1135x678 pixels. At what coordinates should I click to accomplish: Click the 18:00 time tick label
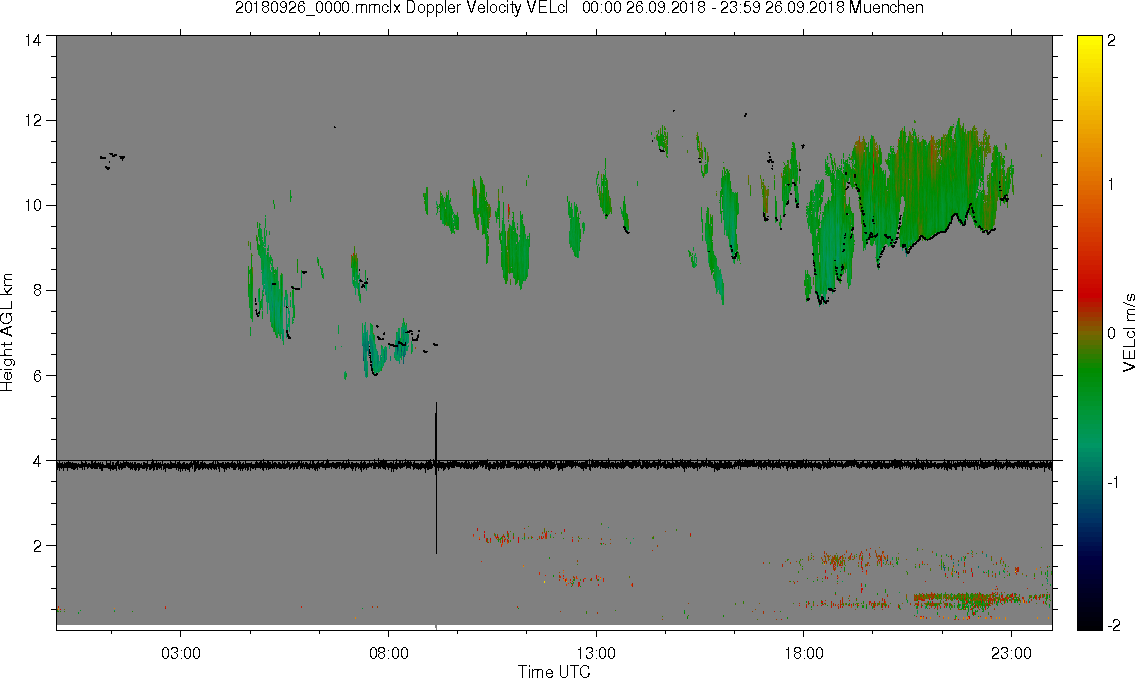[x=803, y=653]
